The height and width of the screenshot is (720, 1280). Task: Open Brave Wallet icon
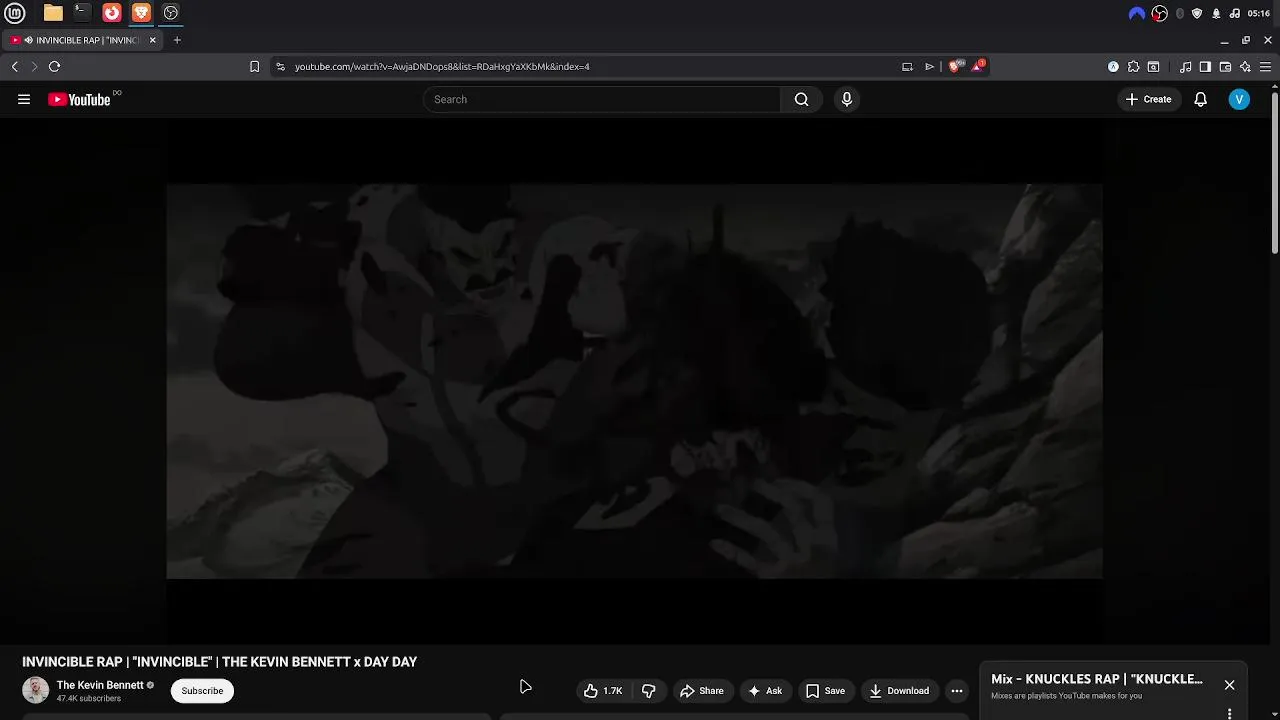coord(1225,66)
